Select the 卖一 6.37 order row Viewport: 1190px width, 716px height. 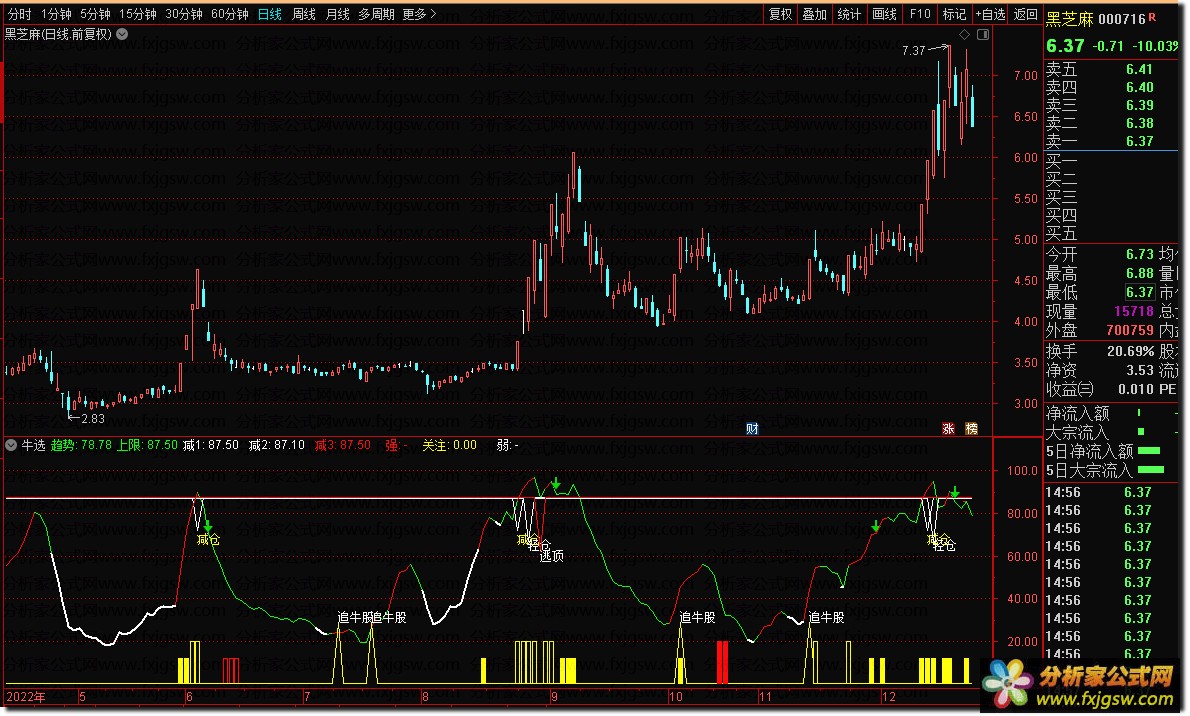click(x=1111, y=141)
